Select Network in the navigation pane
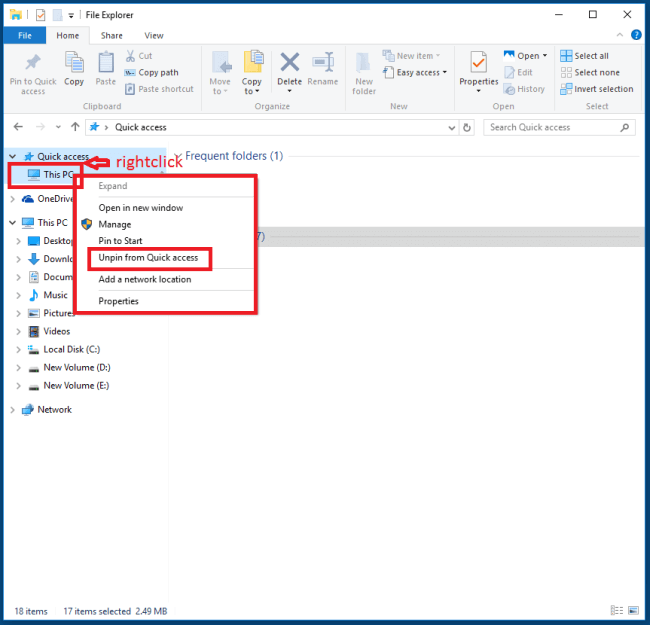This screenshot has width=650, height=625. click(54, 410)
